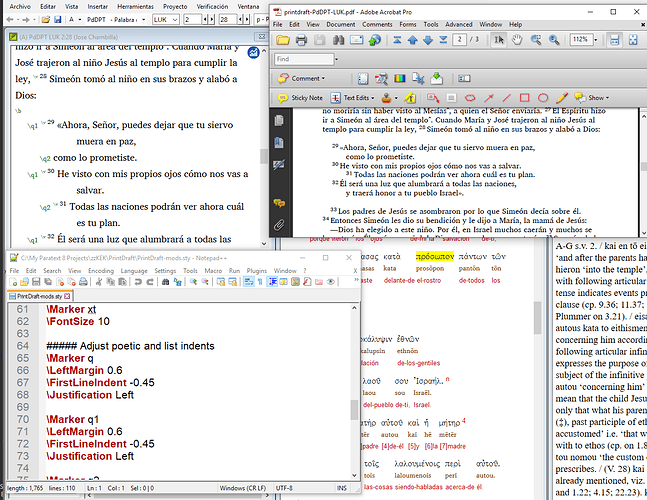Viewport: 647px width, 500px height.
Task: Select the red Line drawing tool
Action: 506,98
